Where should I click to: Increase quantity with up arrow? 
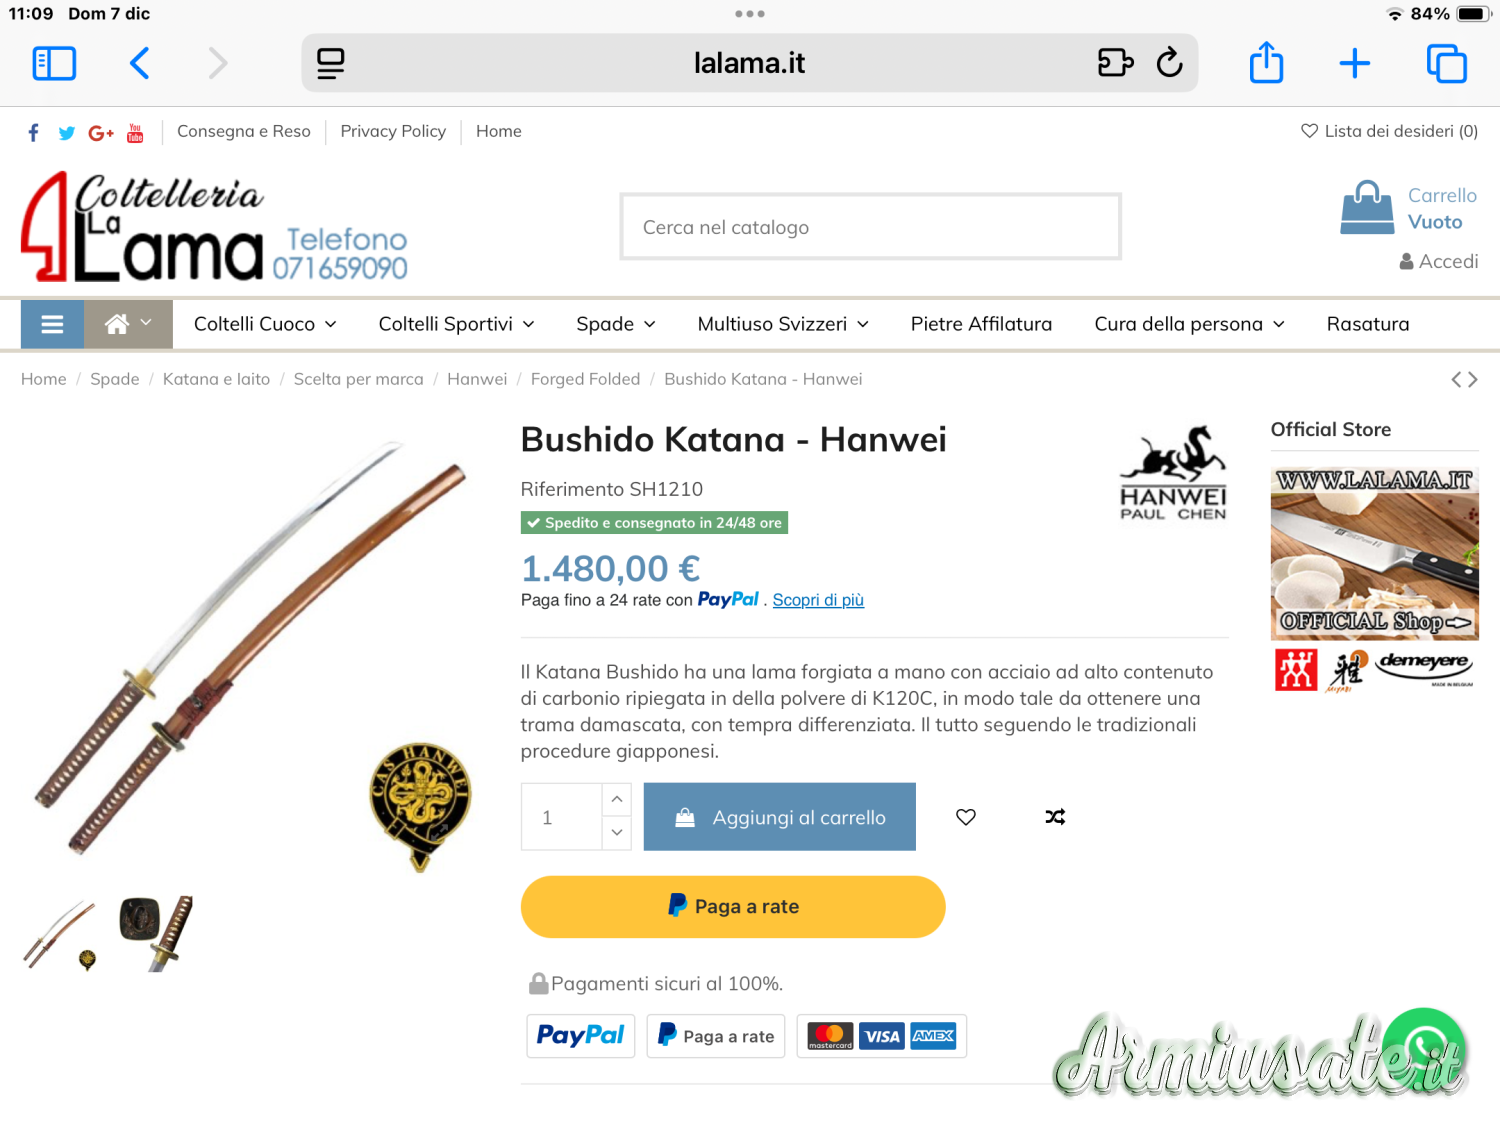click(617, 799)
